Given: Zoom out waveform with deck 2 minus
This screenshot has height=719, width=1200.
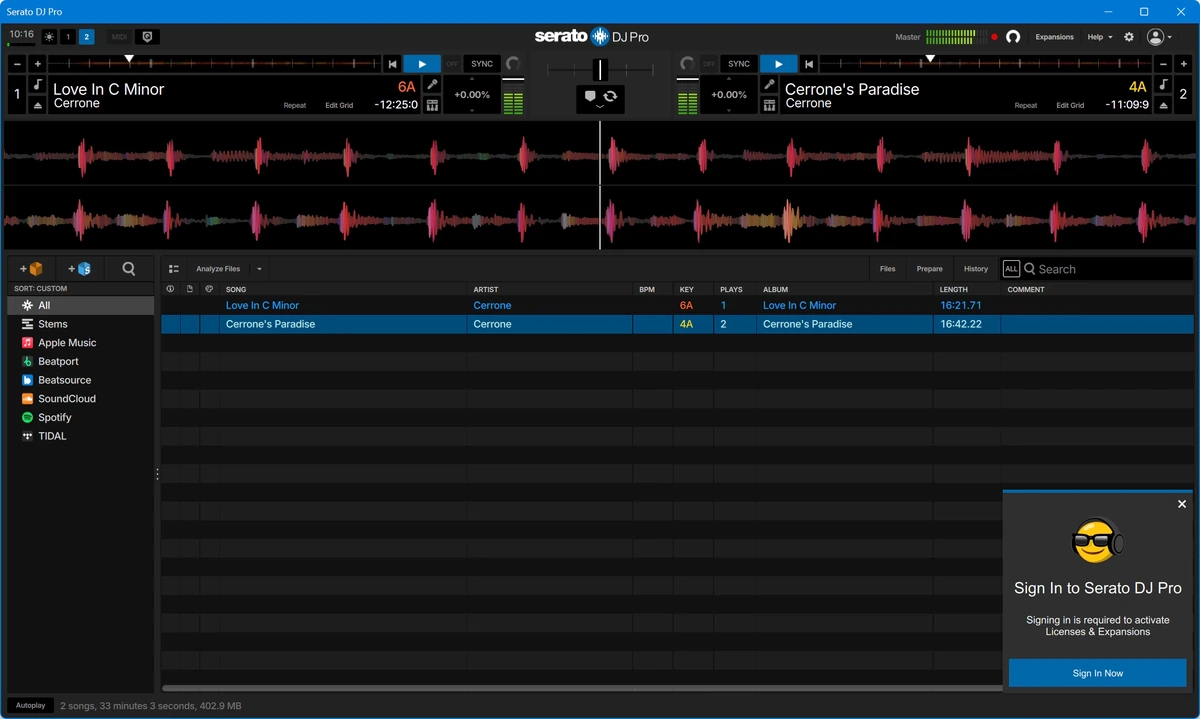Looking at the screenshot, I should tap(1163, 64).
